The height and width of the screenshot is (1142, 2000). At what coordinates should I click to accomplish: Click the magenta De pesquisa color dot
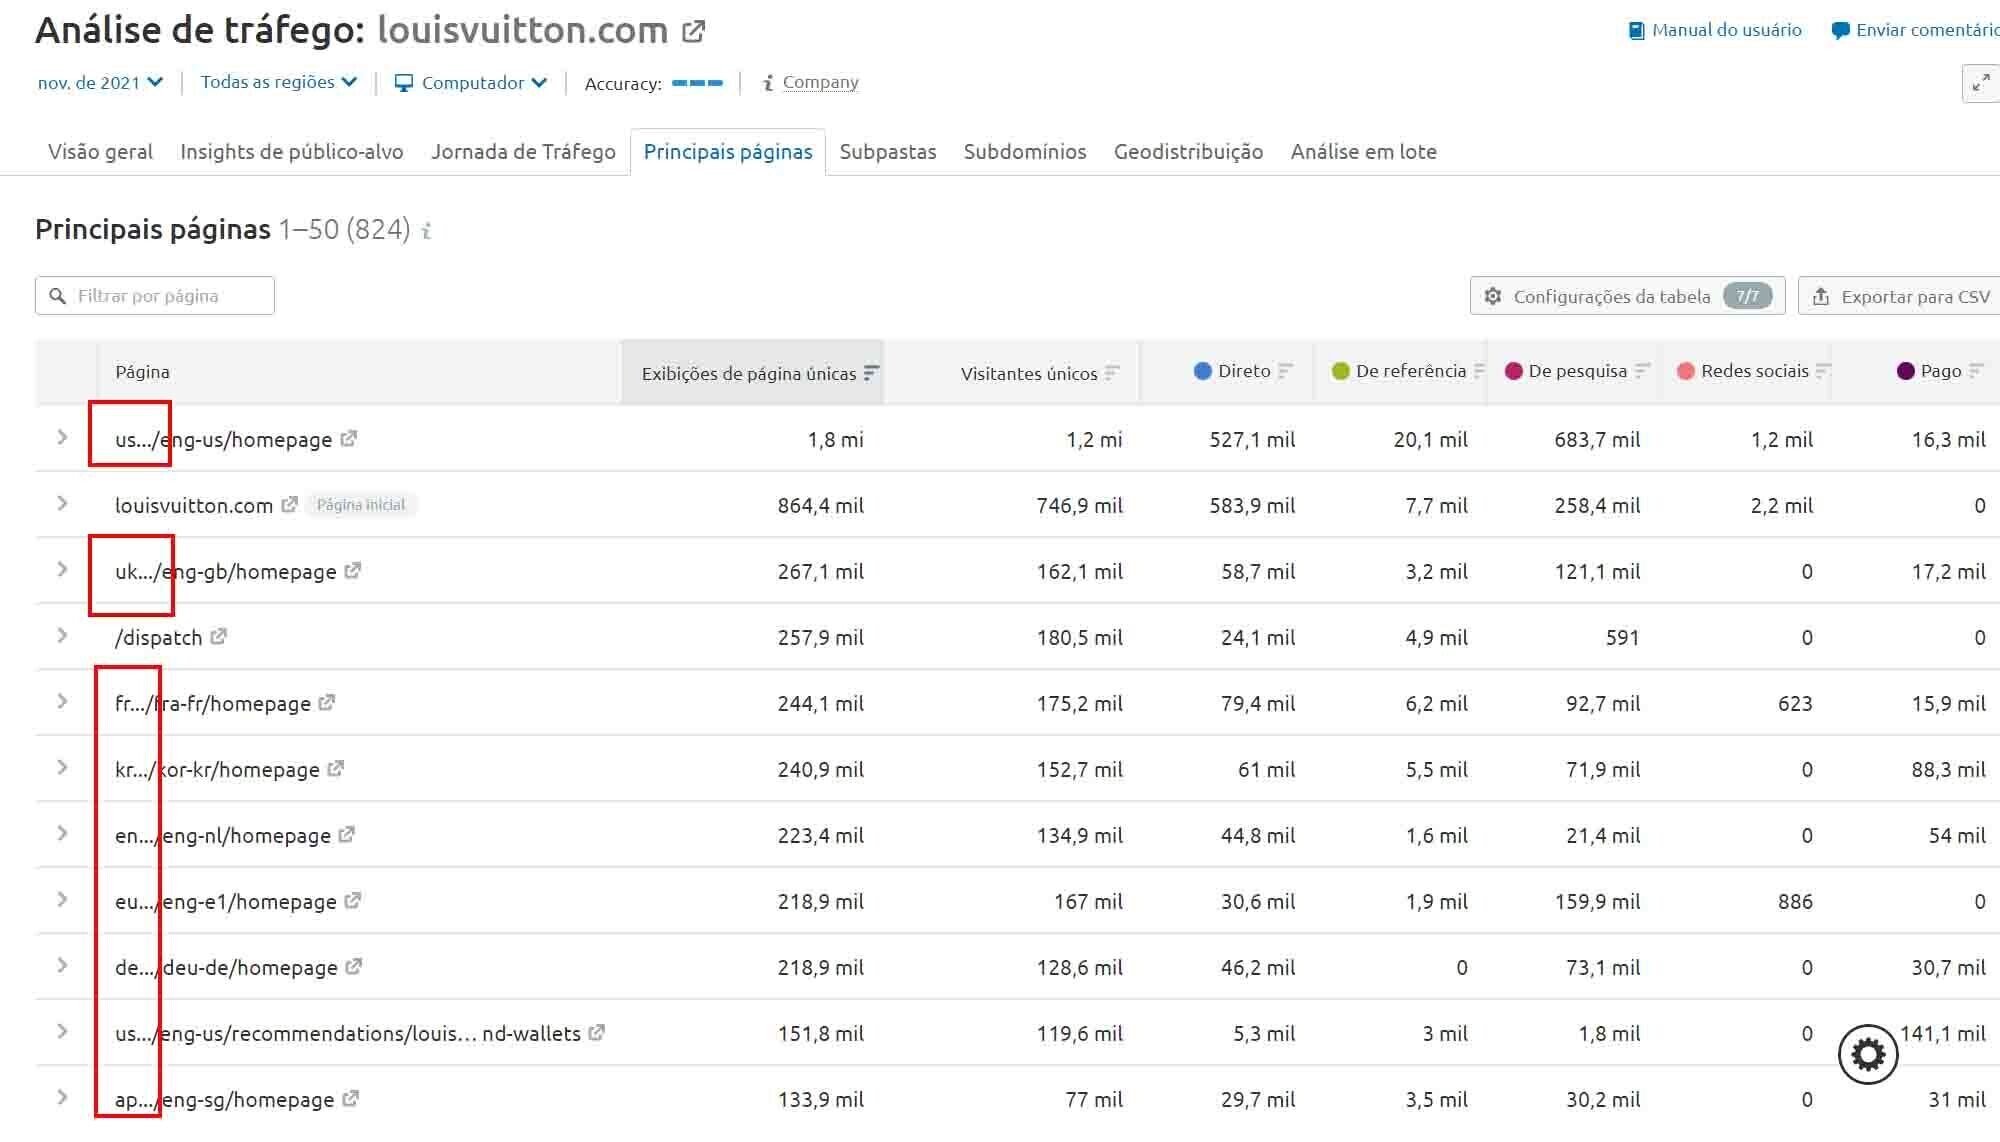1513,371
